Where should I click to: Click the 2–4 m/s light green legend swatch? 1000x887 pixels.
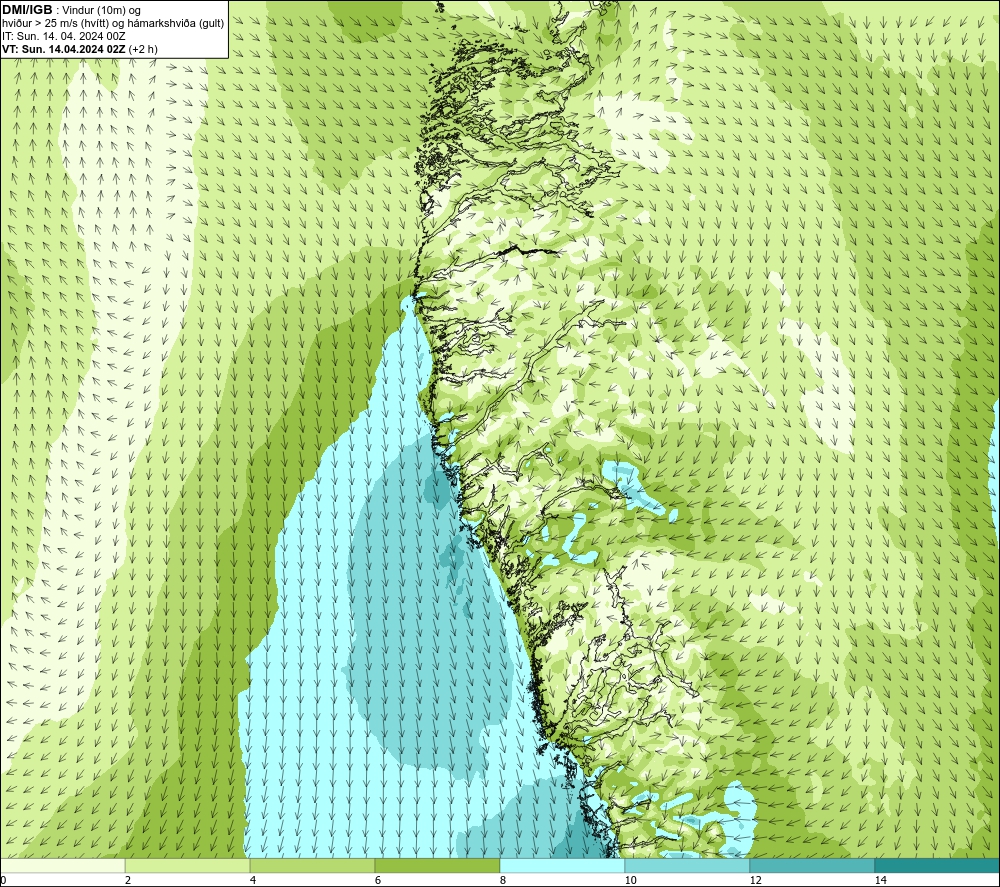click(x=188, y=866)
